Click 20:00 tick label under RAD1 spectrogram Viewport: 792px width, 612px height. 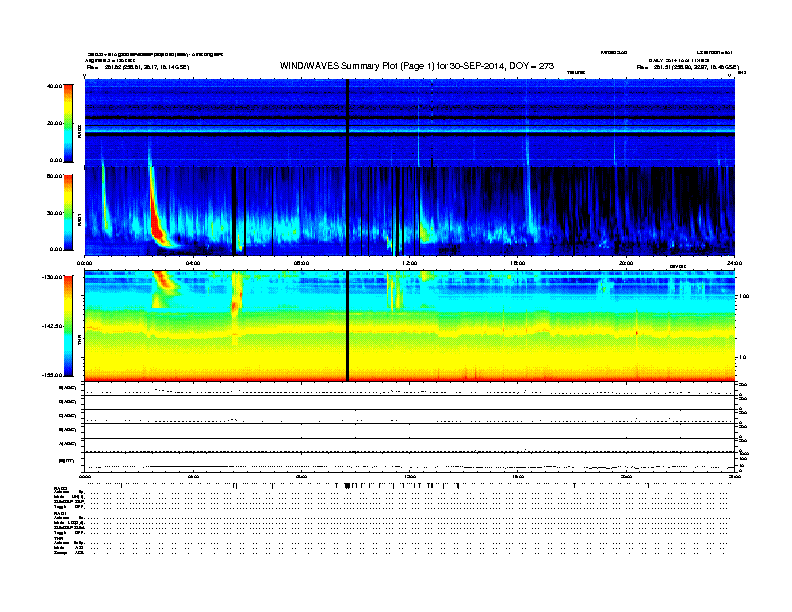pyautogui.click(x=626, y=263)
